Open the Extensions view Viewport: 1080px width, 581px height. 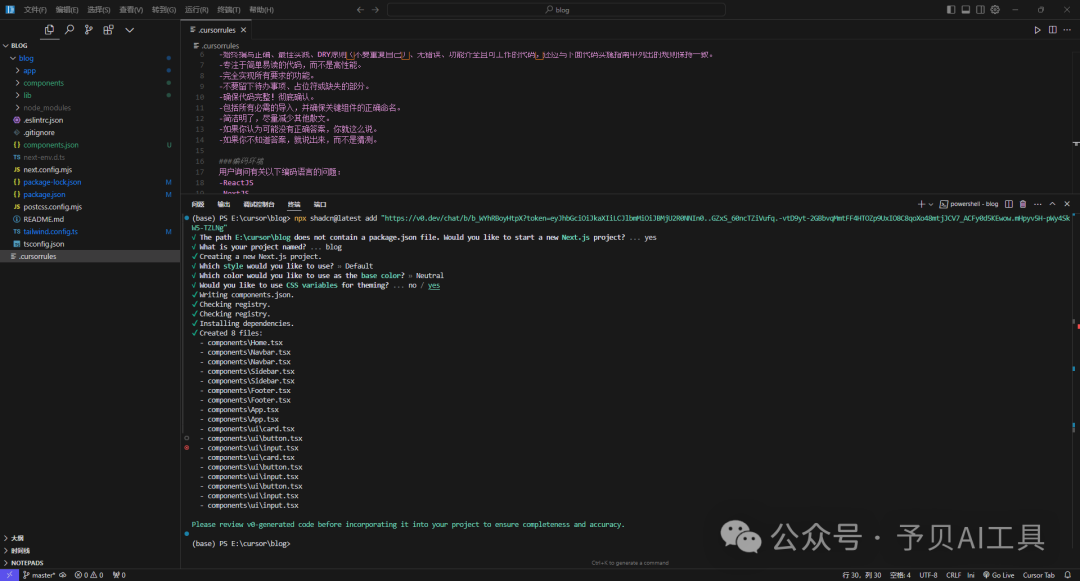(109, 30)
